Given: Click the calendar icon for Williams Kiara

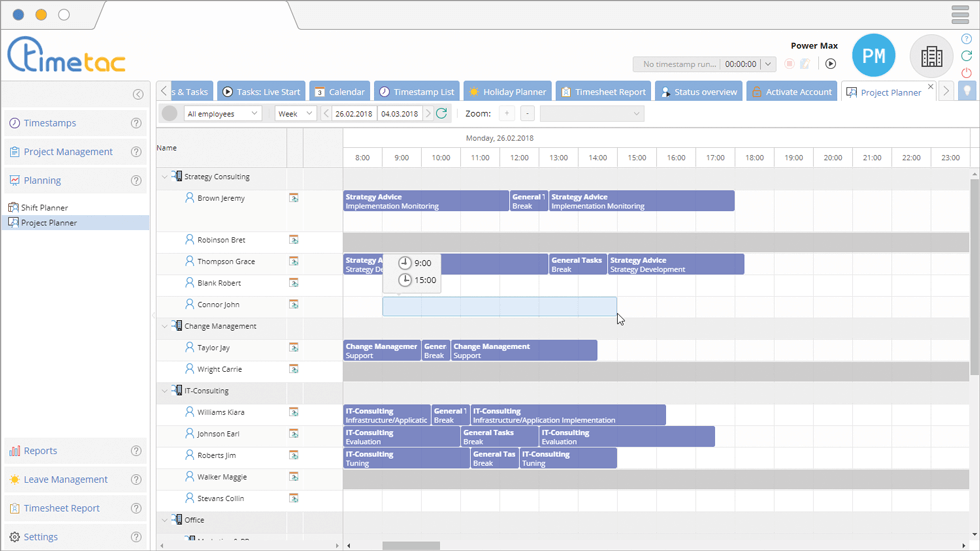Looking at the screenshot, I should (x=294, y=412).
